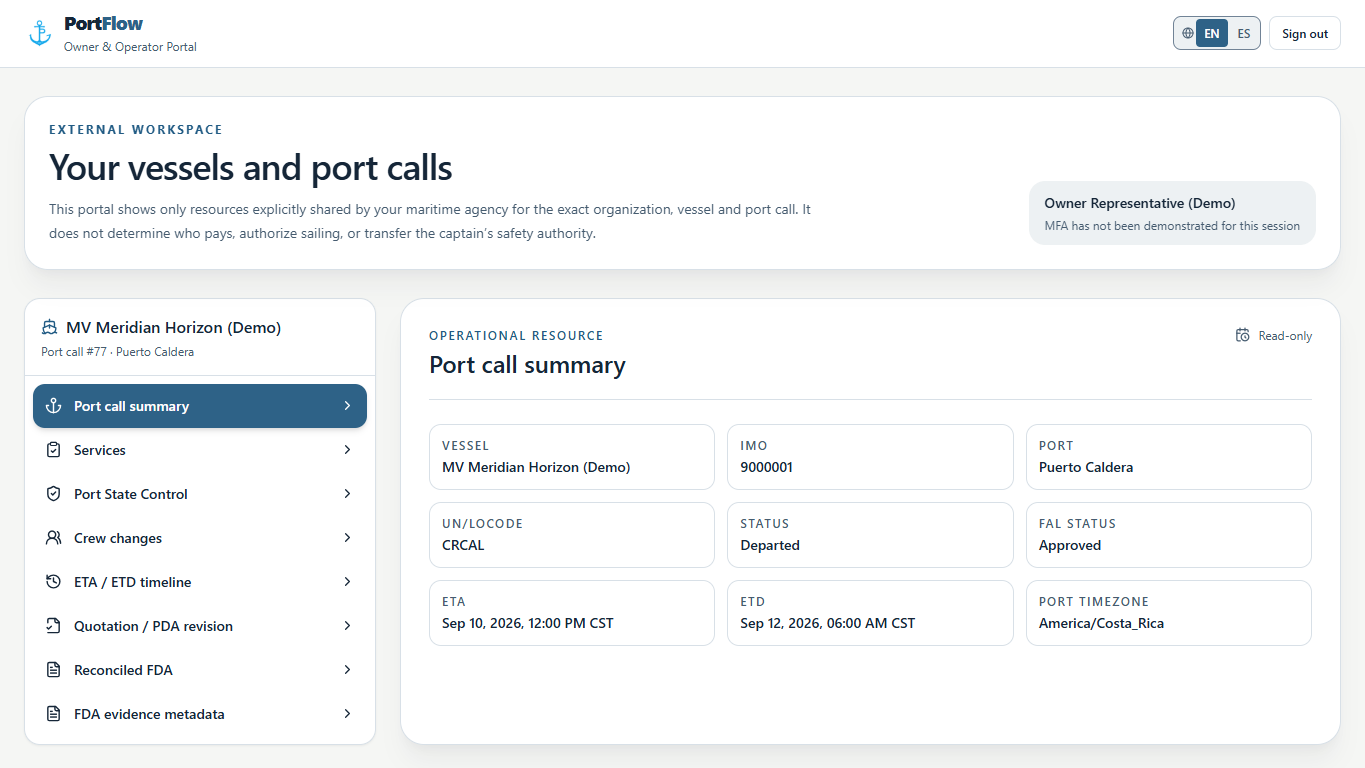This screenshot has width=1365, height=768.
Task: Click the file icon next to Reconciled FDA
Action: pyautogui.click(x=54, y=670)
